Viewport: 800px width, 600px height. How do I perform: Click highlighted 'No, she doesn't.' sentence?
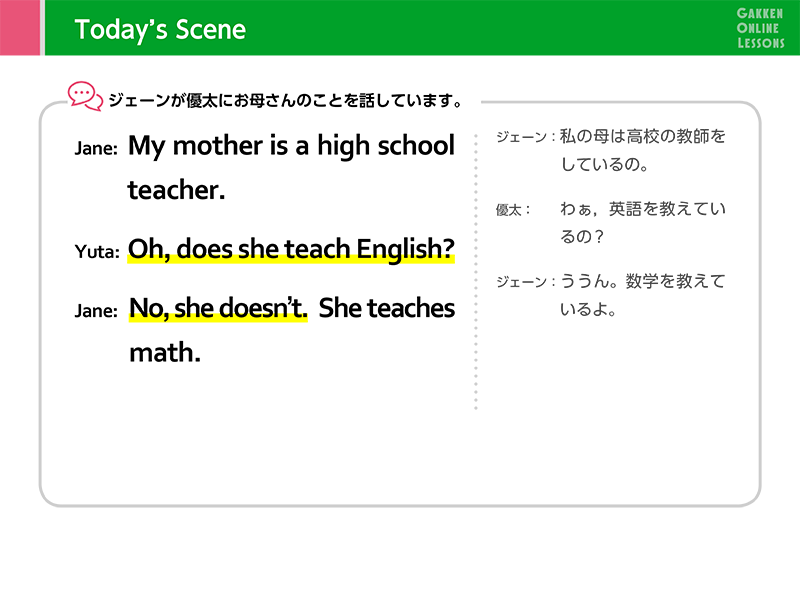(218, 309)
